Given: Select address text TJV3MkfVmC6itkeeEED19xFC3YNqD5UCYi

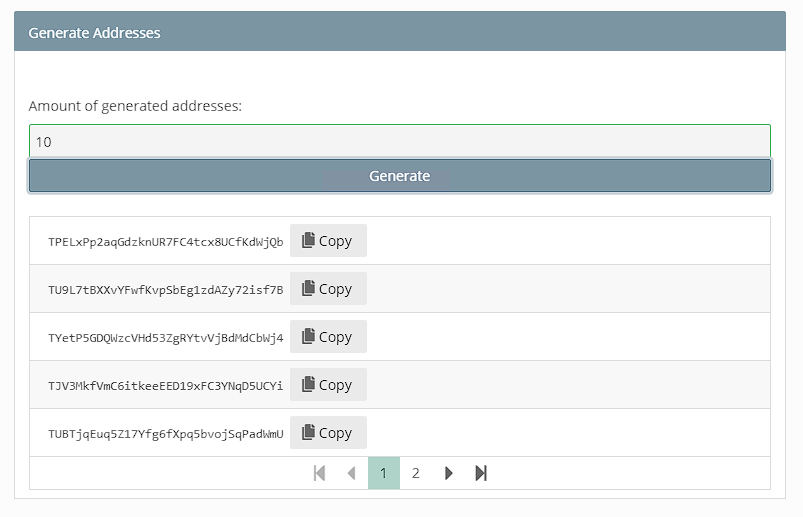Looking at the screenshot, I should (x=165, y=385).
